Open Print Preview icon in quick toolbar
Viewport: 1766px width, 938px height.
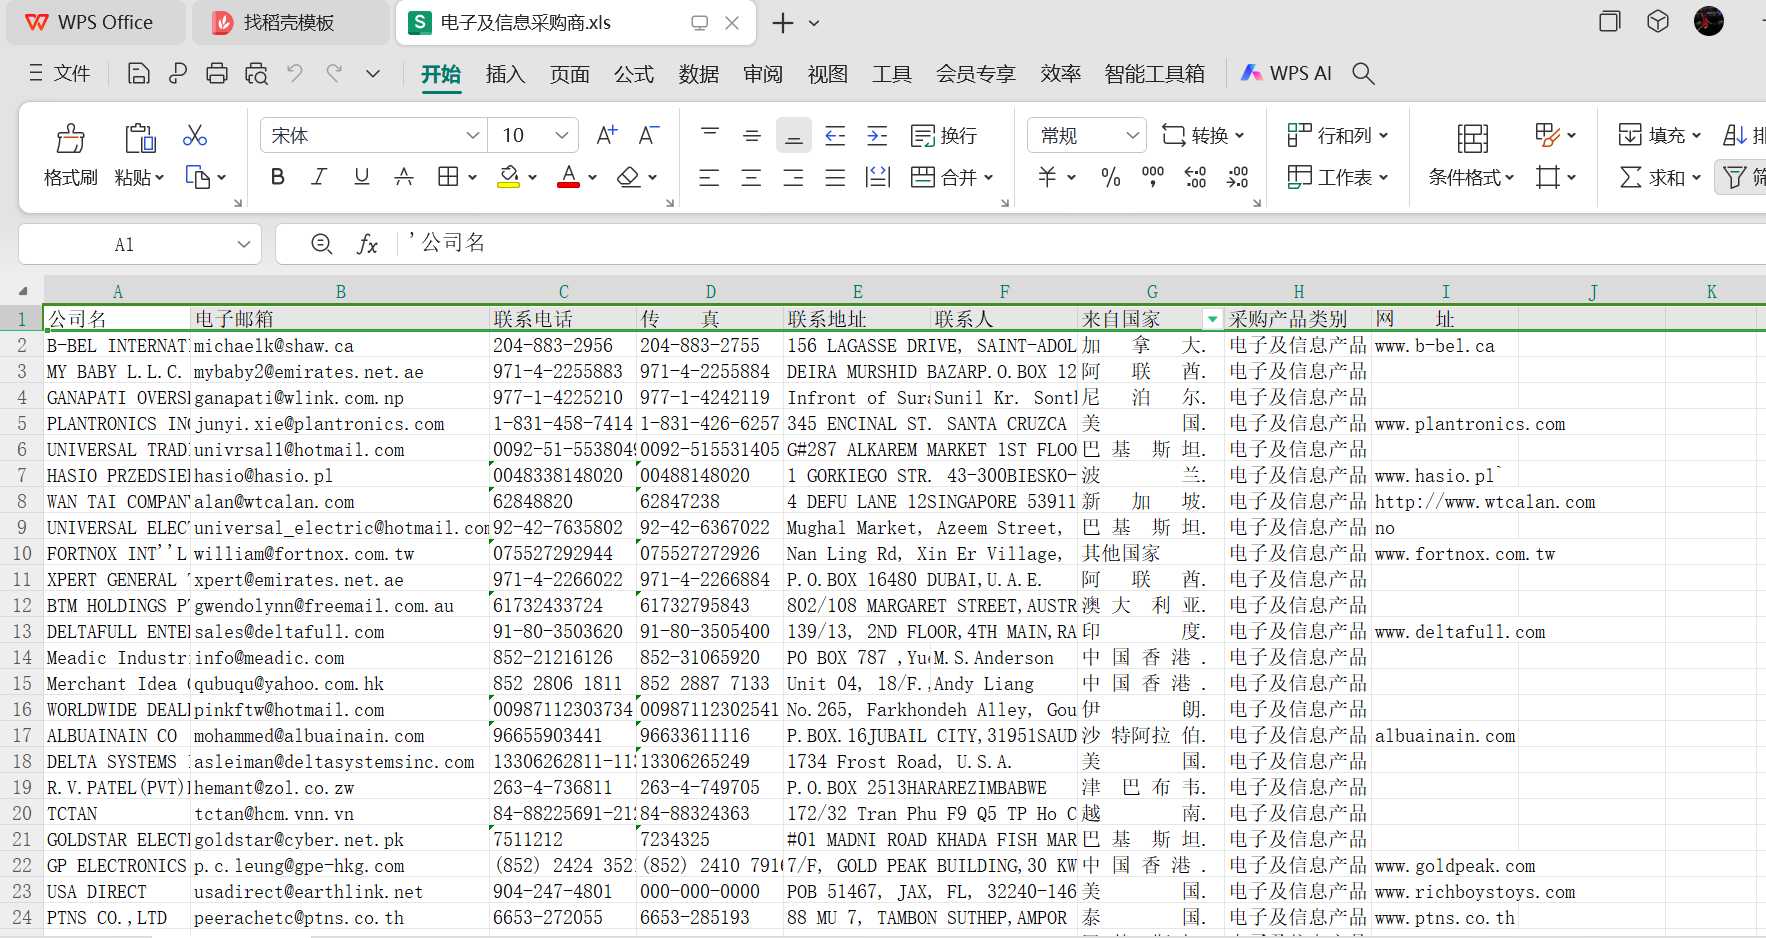point(256,73)
